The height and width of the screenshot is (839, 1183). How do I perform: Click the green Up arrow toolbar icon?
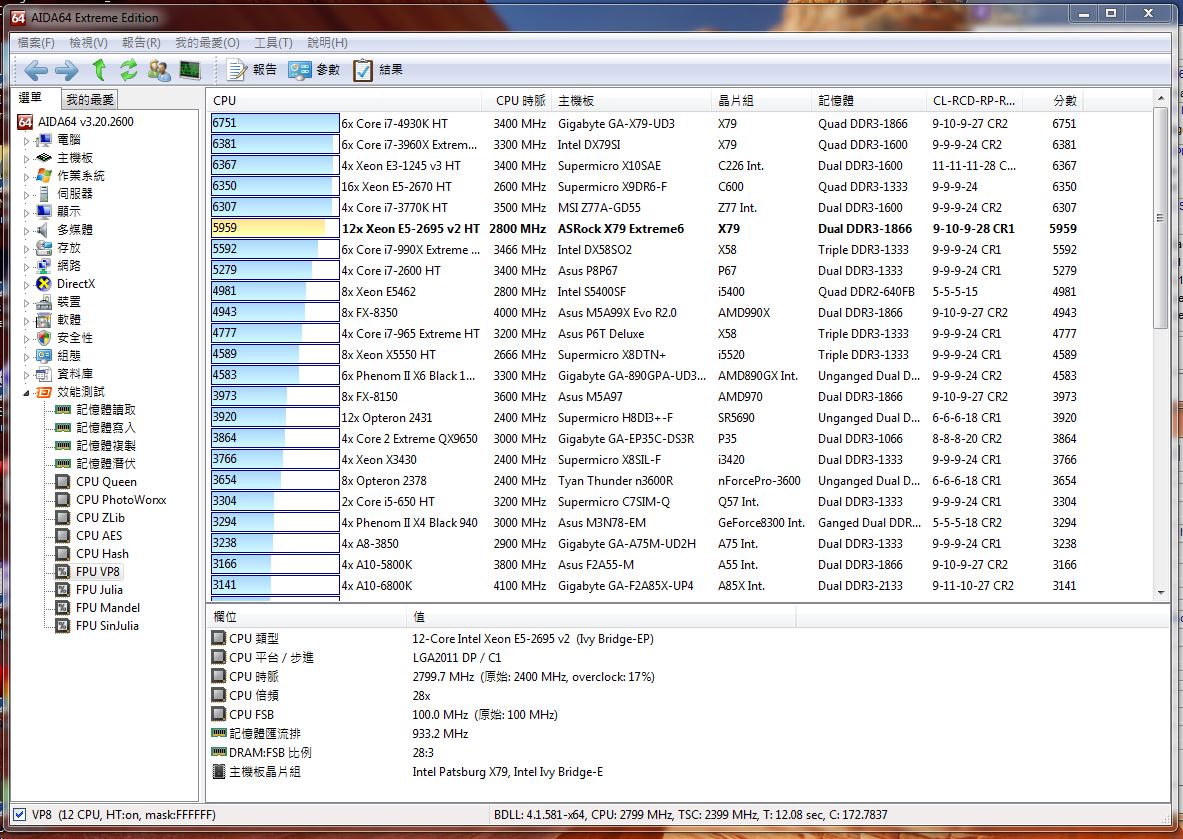(x=99, y=70)
